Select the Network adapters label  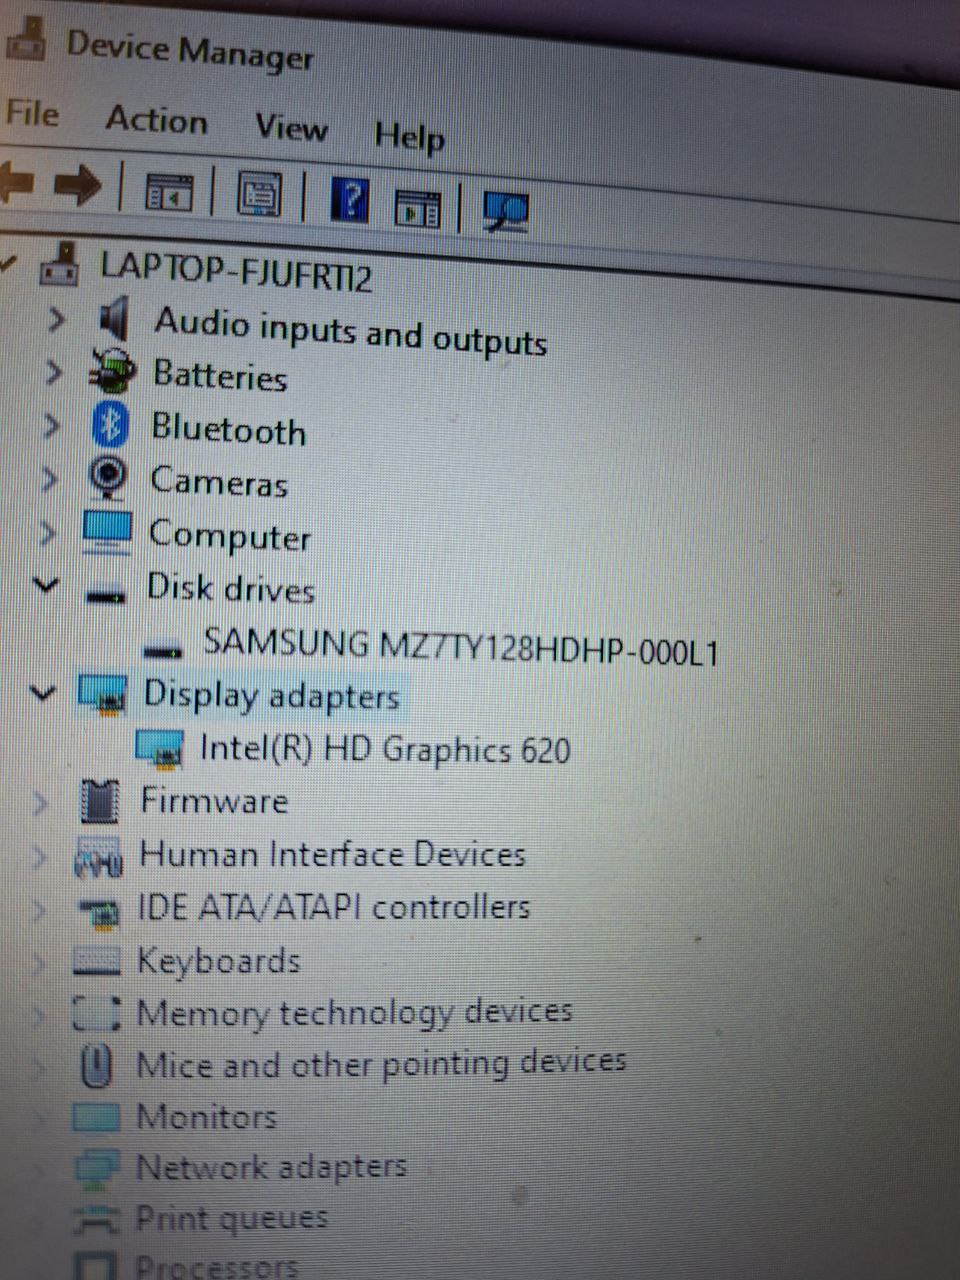(271, 1167)
